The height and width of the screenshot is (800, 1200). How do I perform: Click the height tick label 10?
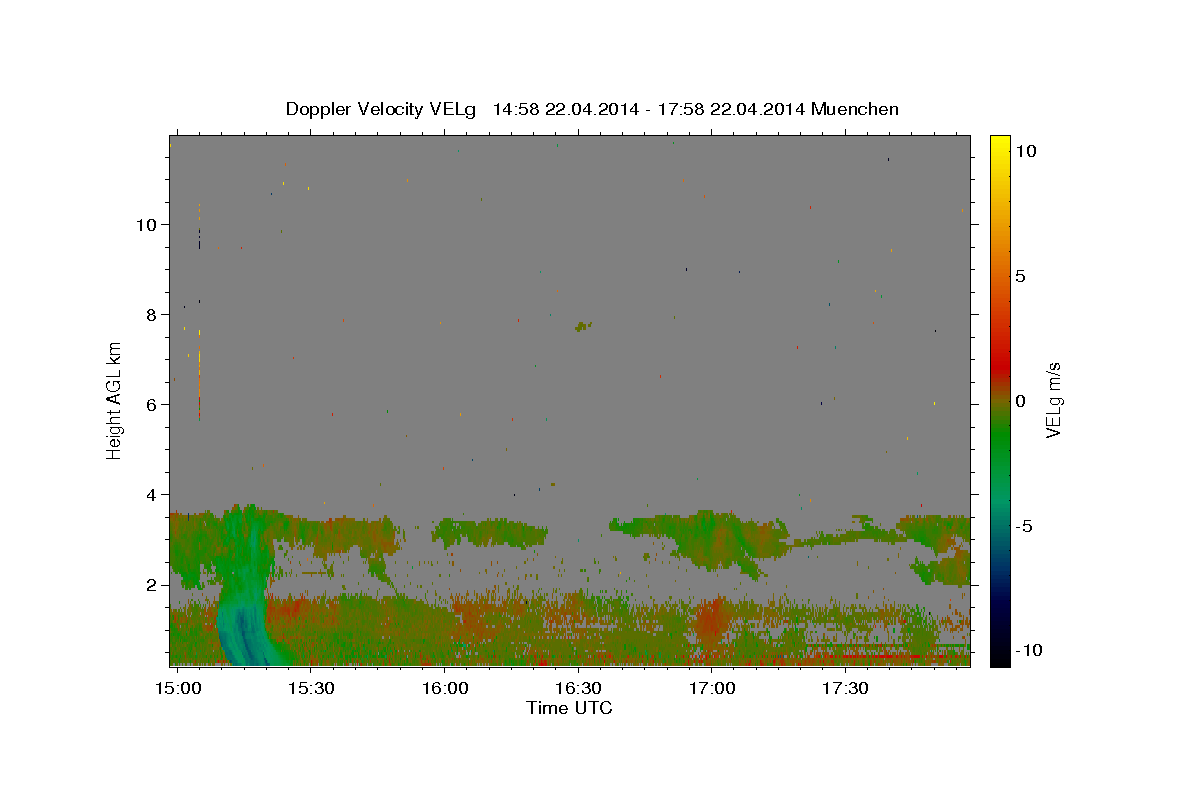coord(148,224)
